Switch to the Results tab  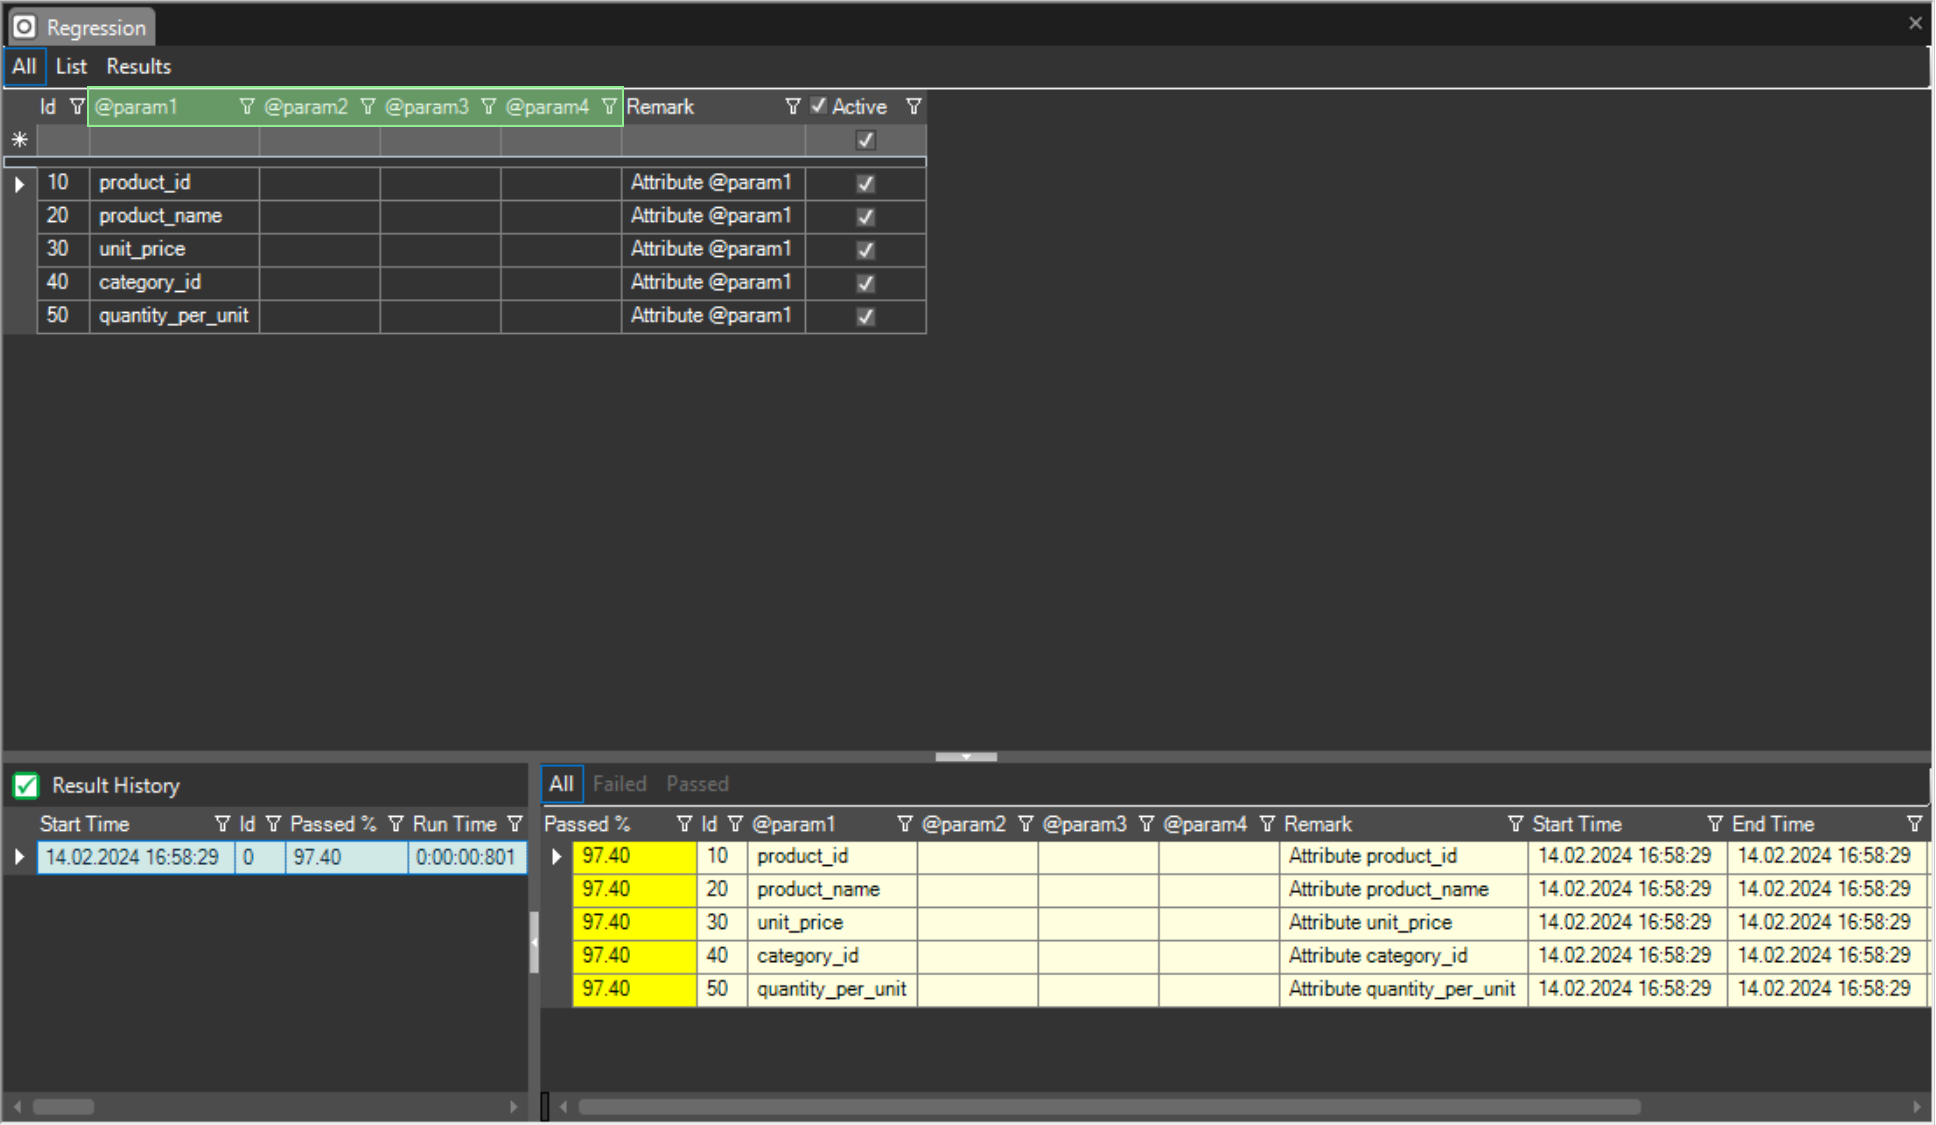coord(138,66)
